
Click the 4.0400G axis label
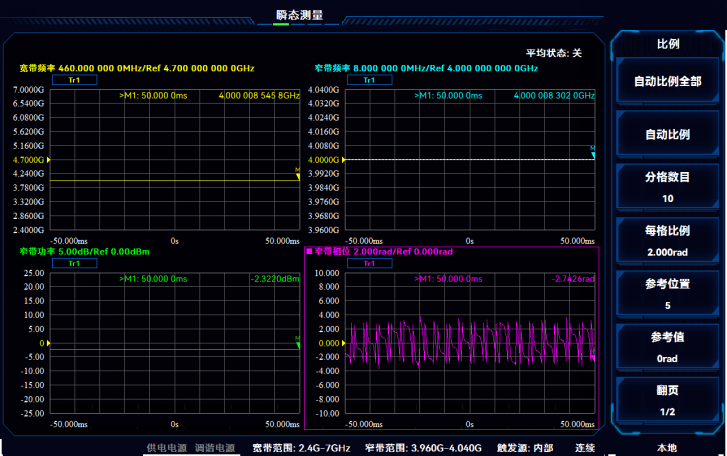click(324, 89)
